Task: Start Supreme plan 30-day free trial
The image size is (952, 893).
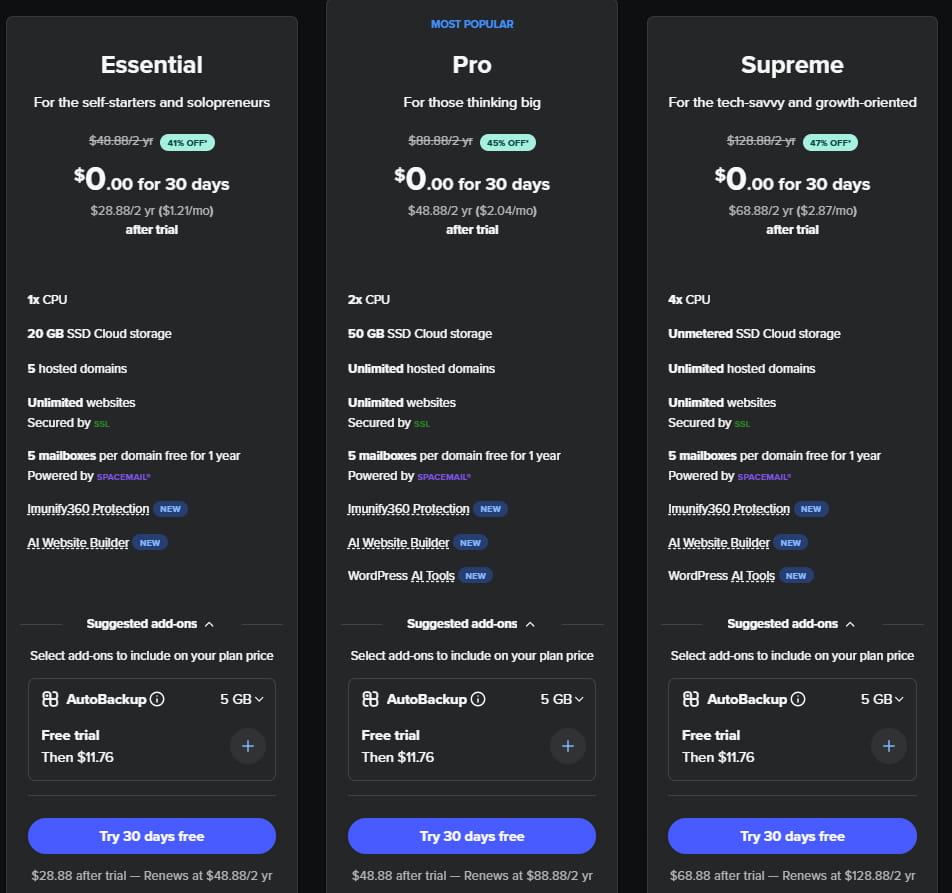Action: pos(792,836)
